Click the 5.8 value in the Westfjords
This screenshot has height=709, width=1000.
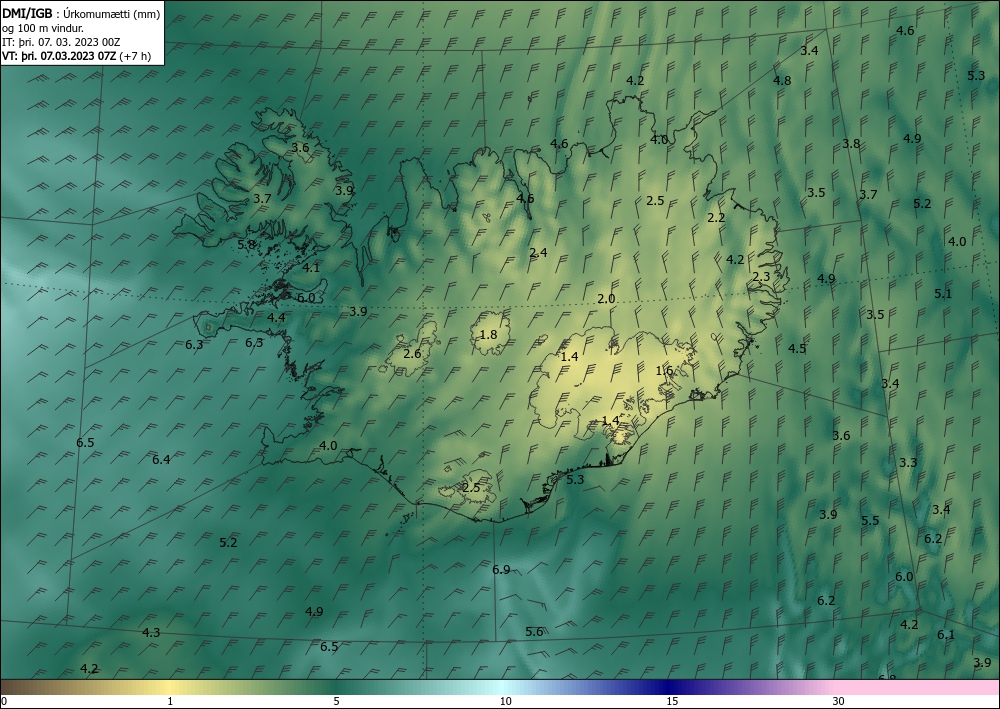[246, 244]
